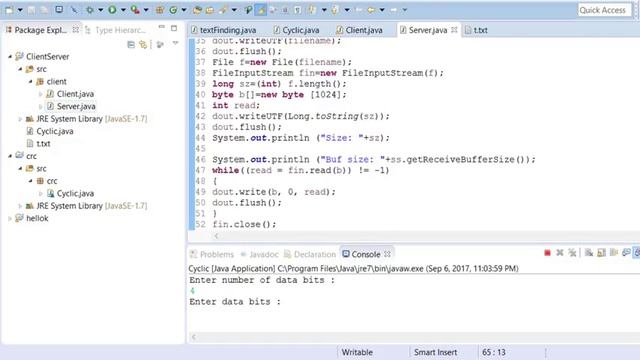
Task: Expand the hellok project node
Action: pos(10,218)
